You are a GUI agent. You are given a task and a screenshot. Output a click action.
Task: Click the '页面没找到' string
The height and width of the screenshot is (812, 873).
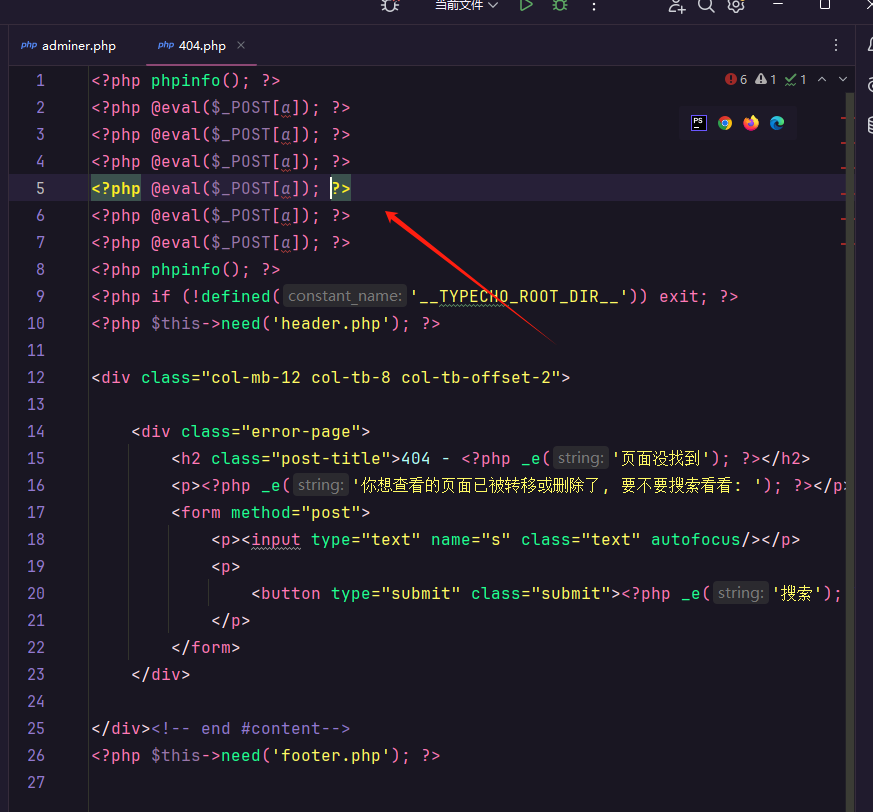coord(660,458)
